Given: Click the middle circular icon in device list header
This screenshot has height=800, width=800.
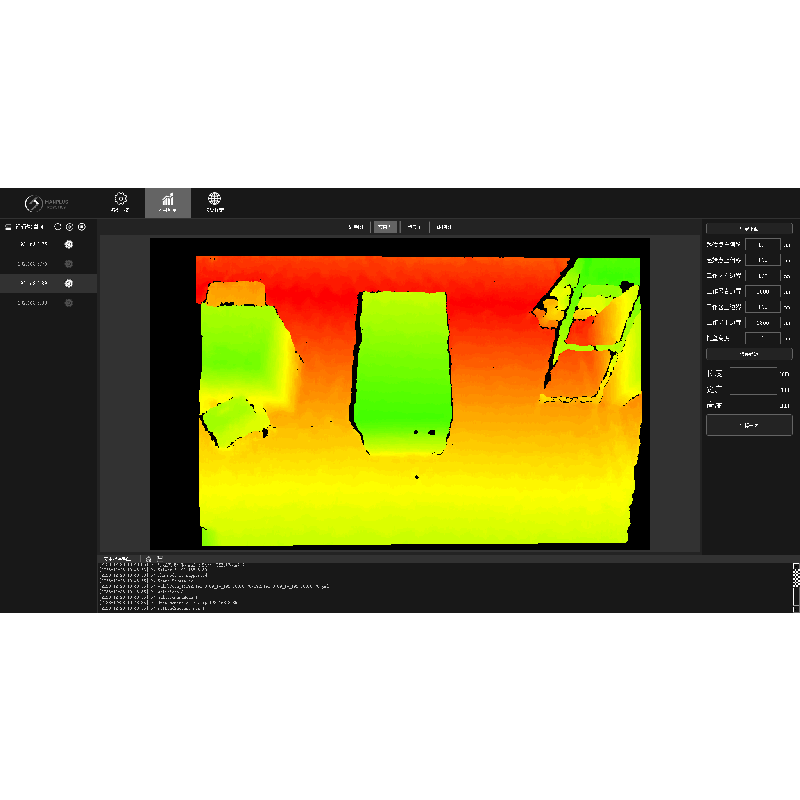Looking at the screenshot, I should pyautogui.click(x=69, y=227).
